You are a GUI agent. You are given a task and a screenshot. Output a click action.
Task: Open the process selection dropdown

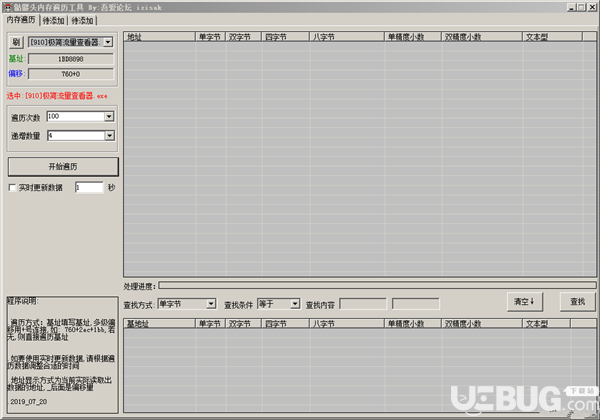coord(108,42)
